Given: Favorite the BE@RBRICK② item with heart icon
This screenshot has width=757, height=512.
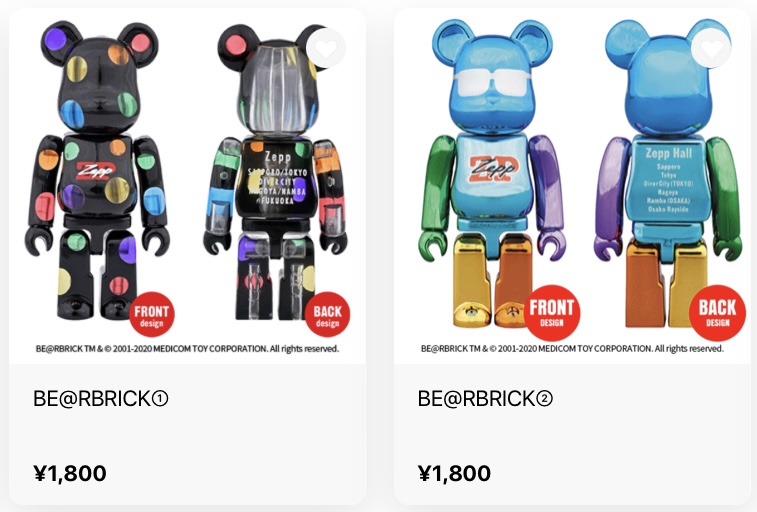Looking at the screenshot, I should pyautogui.click(x=711, y=48).
